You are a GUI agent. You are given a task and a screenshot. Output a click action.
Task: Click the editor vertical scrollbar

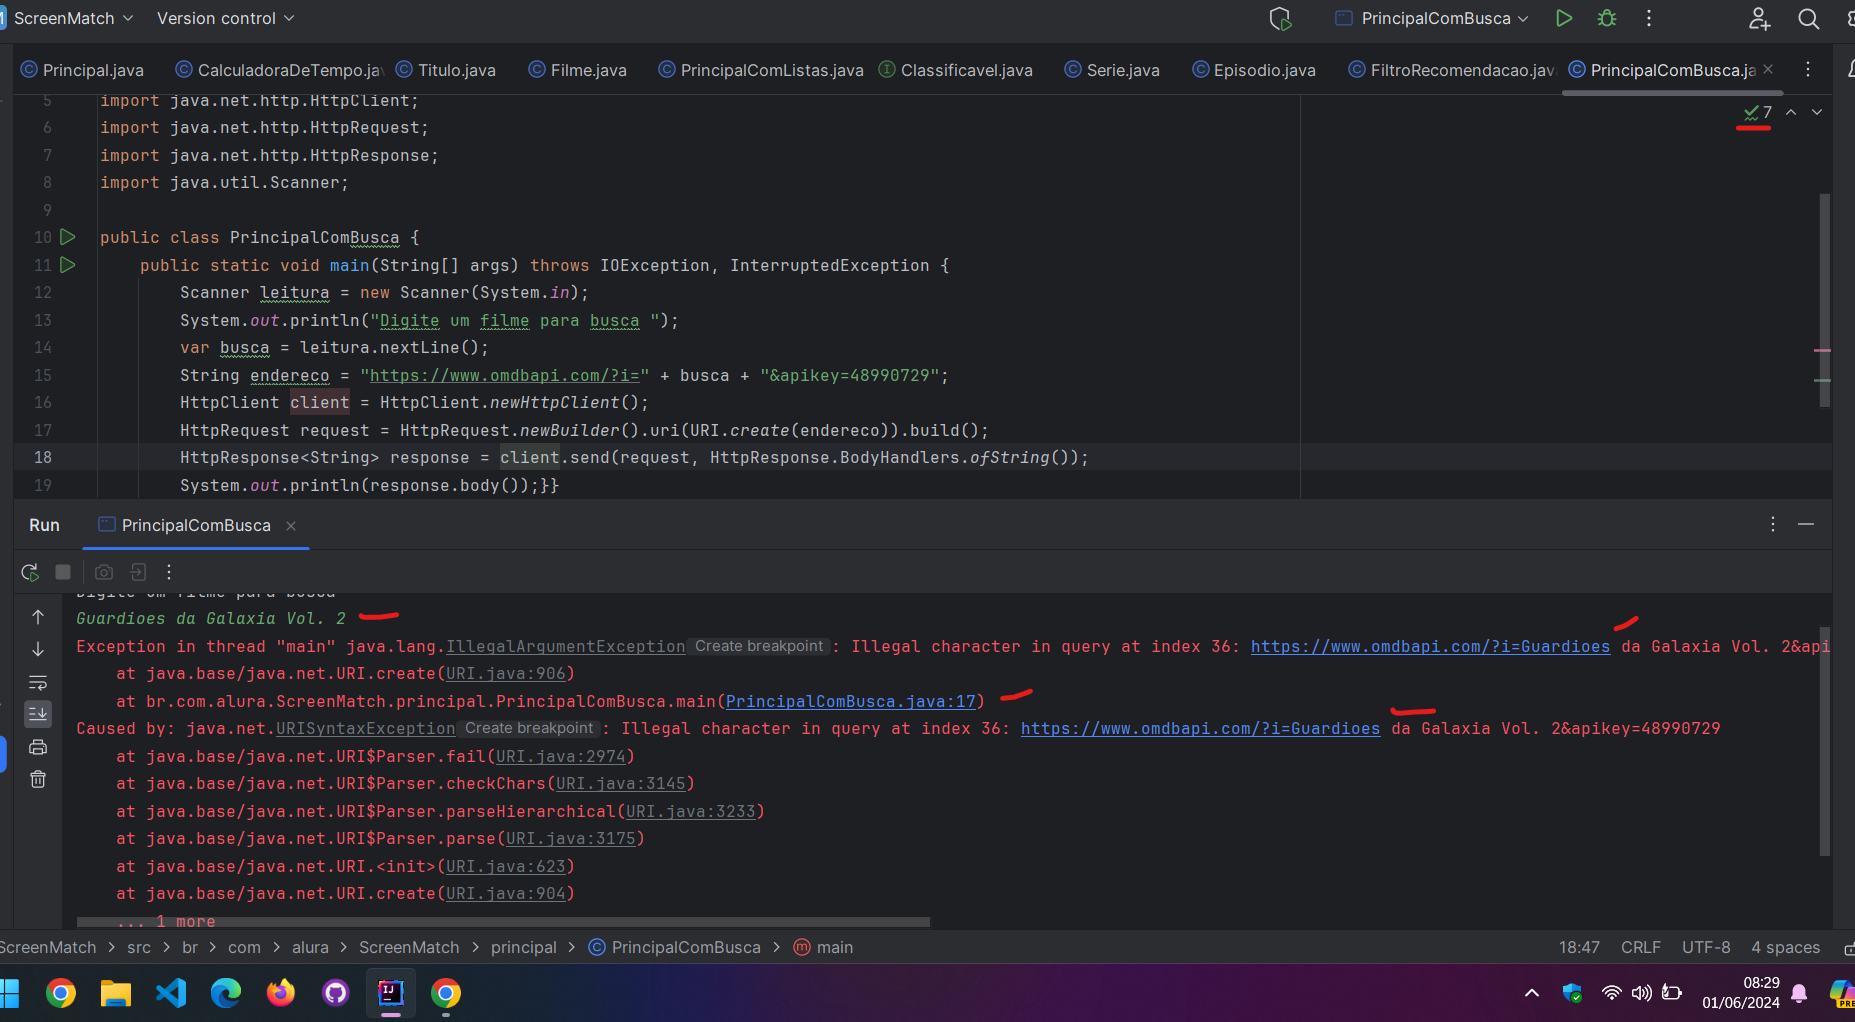[1824, 300]
